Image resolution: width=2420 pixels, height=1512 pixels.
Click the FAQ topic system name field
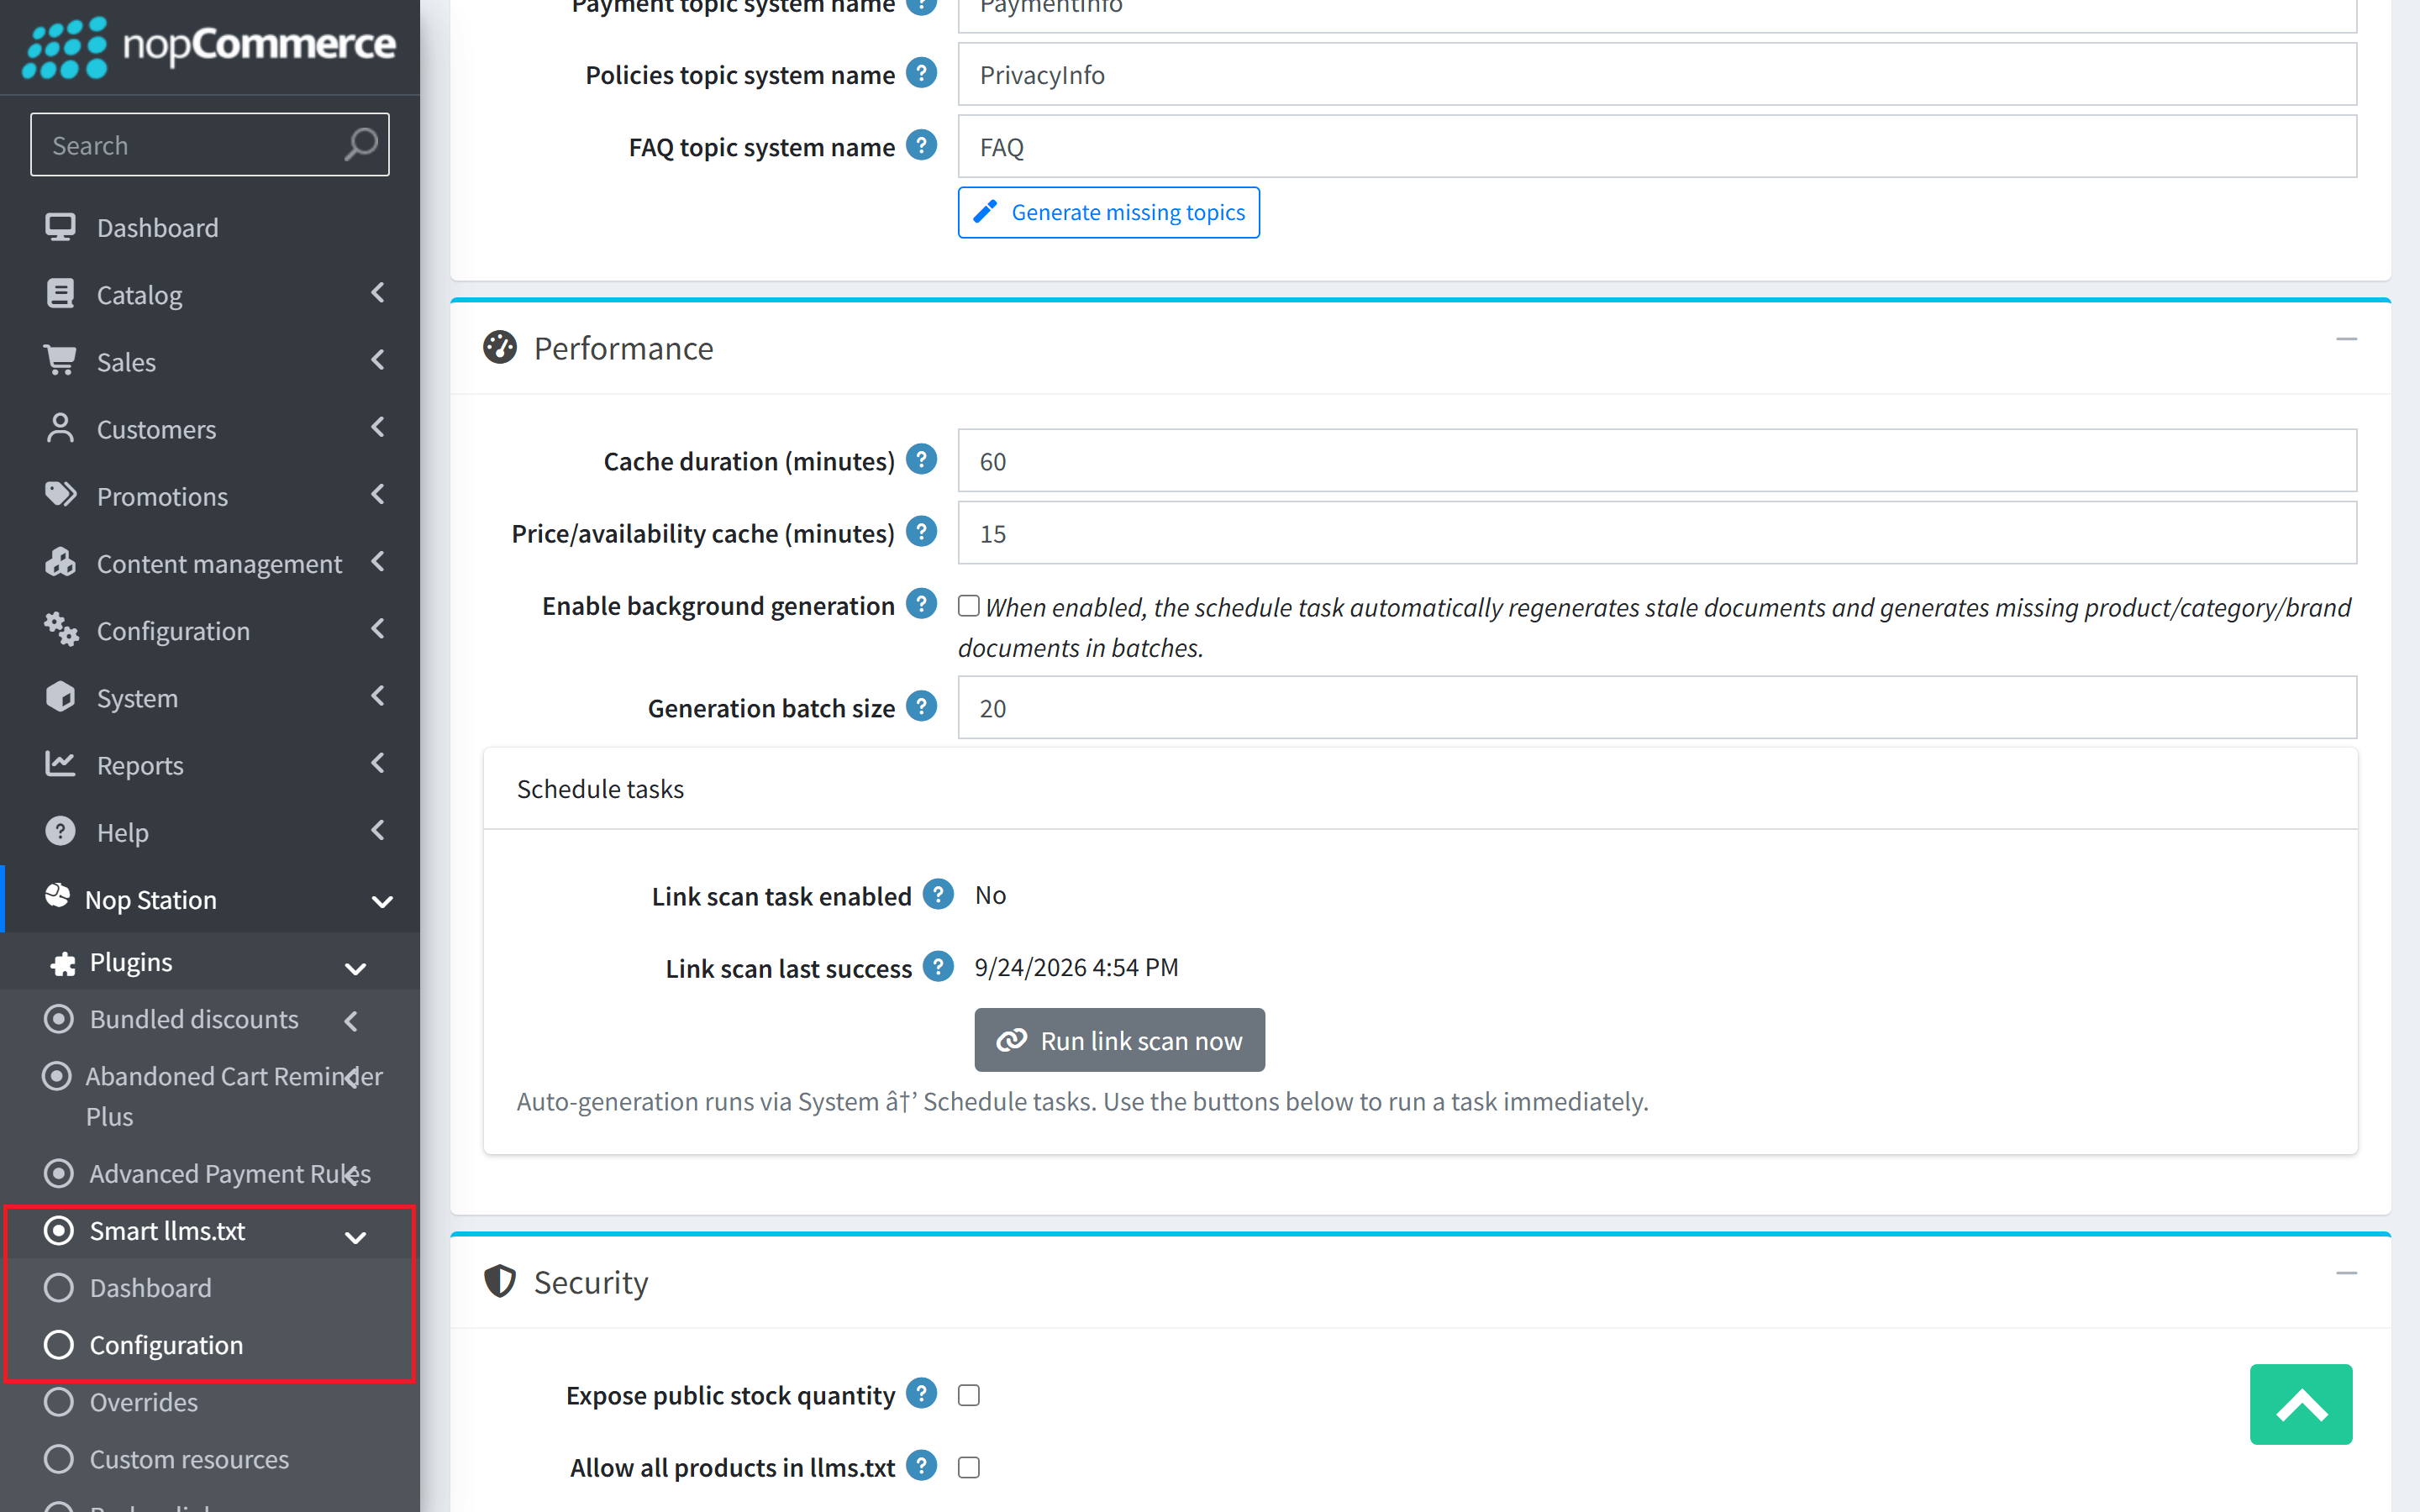coord(1657,147)
